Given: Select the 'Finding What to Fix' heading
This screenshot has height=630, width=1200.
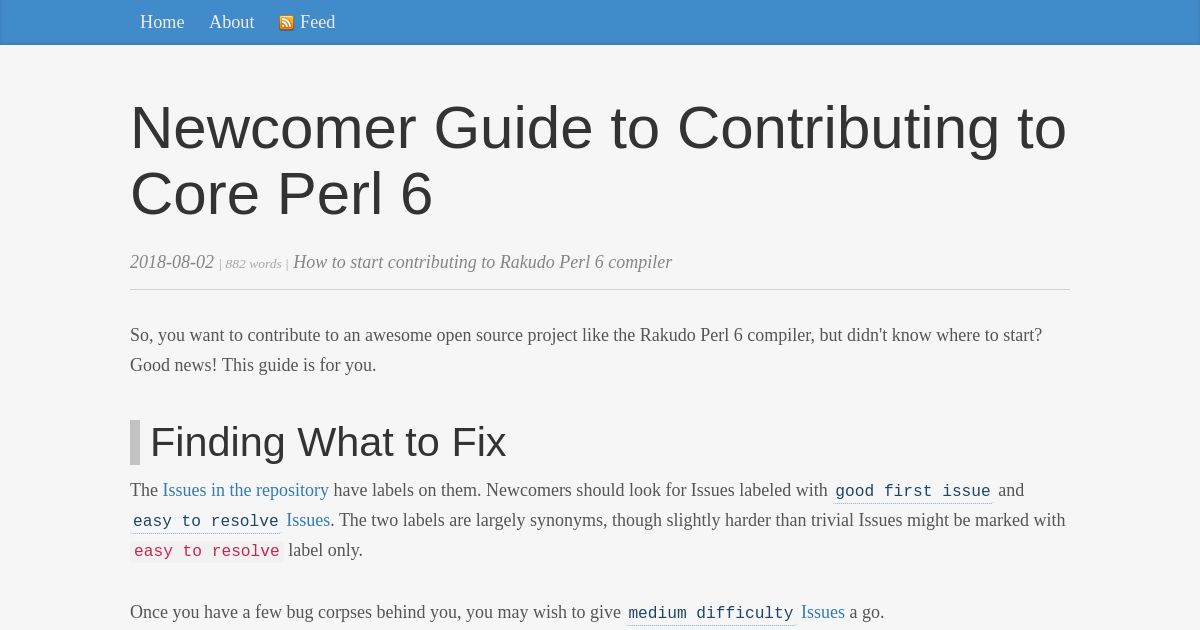Looking at the screenshot, I should coord(328,442).
